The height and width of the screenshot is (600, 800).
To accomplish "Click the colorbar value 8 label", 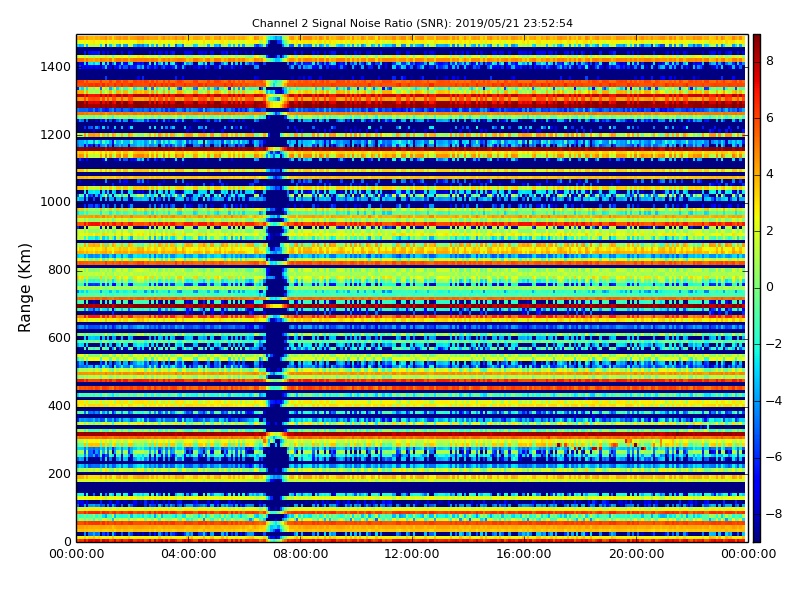I will click(x=770, y=61).
